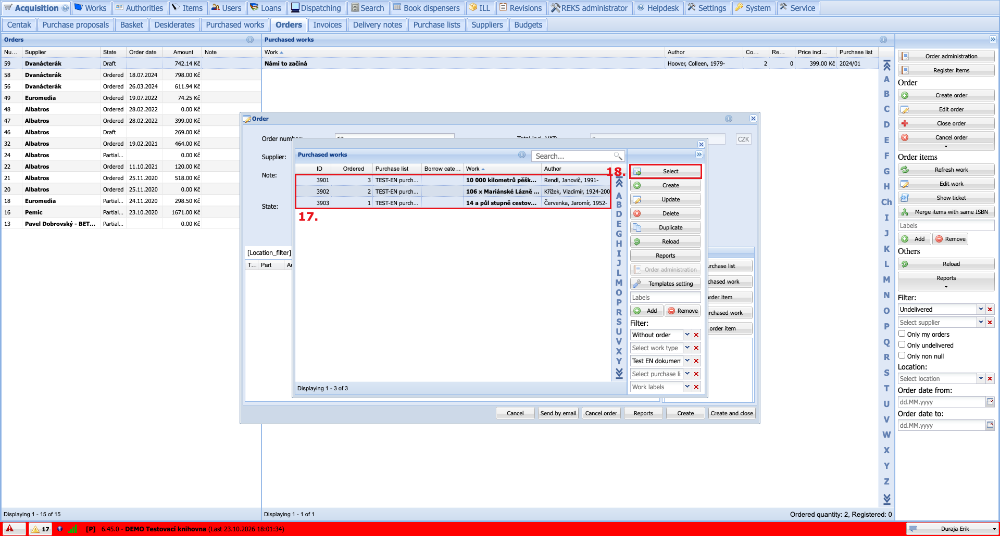Open the Test EN dokument filter dropdown
Viewport: 1000px width, 536px height.
687,361
